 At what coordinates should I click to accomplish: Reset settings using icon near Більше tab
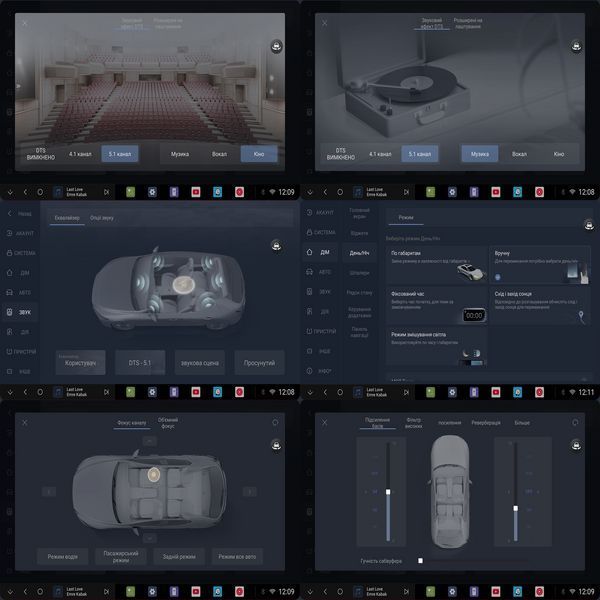click(x=575, y=422)
